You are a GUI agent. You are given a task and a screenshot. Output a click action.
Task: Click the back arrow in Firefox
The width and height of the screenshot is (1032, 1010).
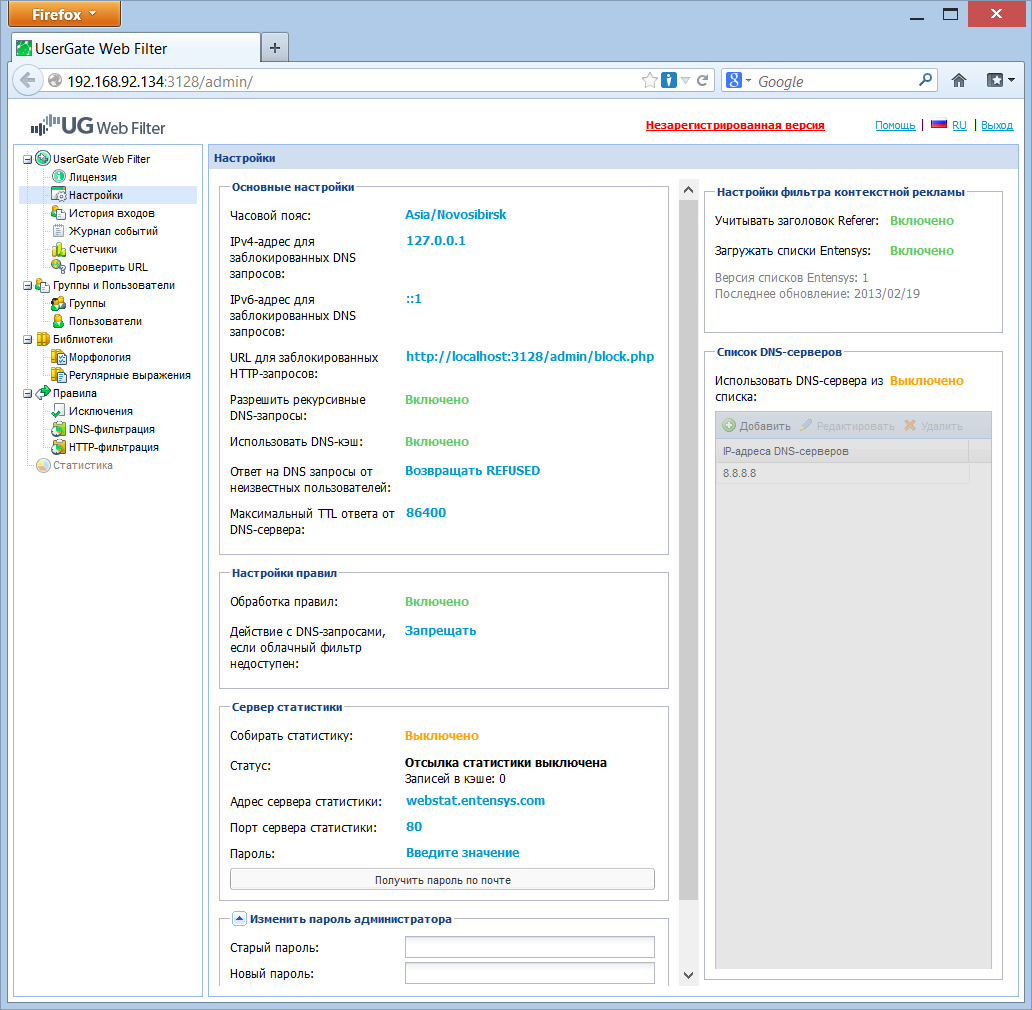[x=28, y=80]
